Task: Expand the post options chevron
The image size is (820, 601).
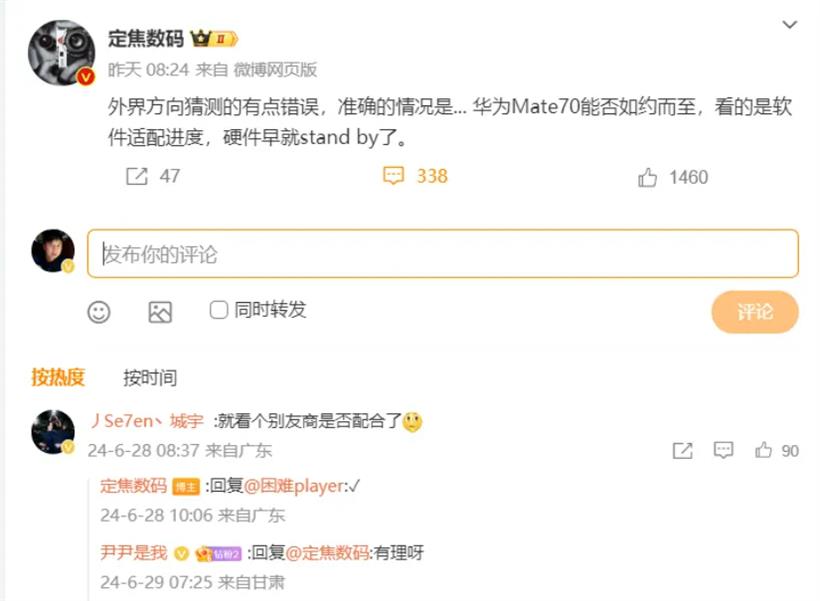Action: coord(789,25)
